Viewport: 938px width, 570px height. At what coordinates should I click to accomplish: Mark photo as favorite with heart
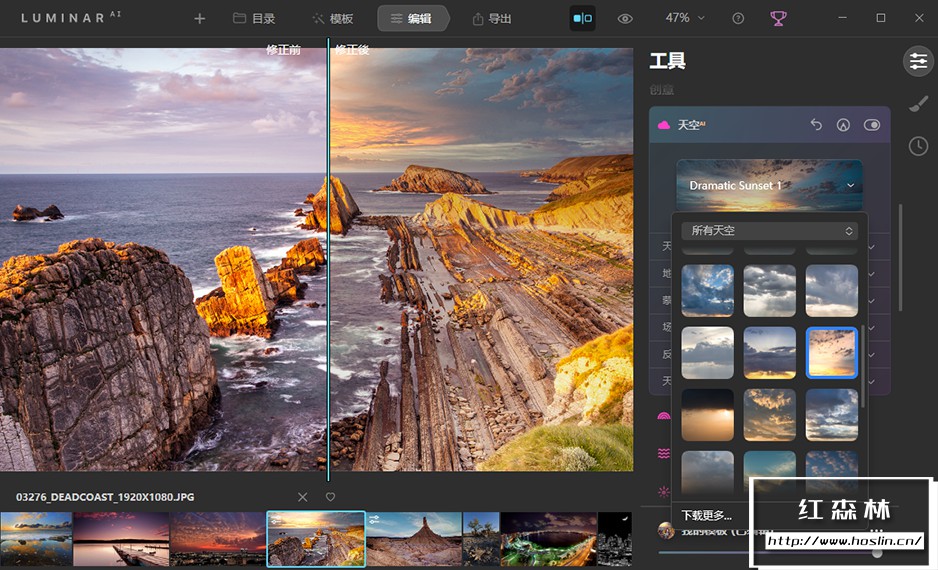(x=330, y=496)
